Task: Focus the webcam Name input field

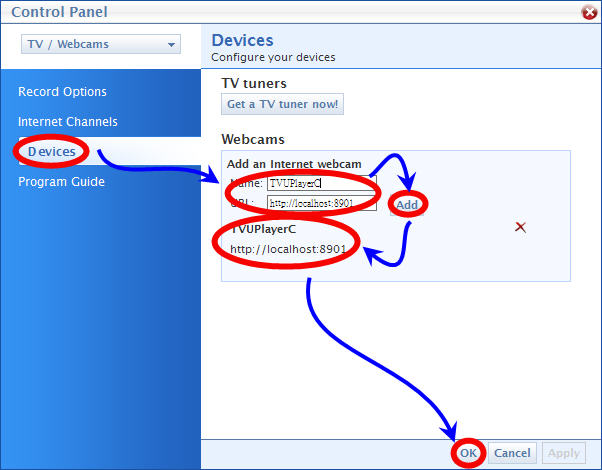Action: pos(322,183)
